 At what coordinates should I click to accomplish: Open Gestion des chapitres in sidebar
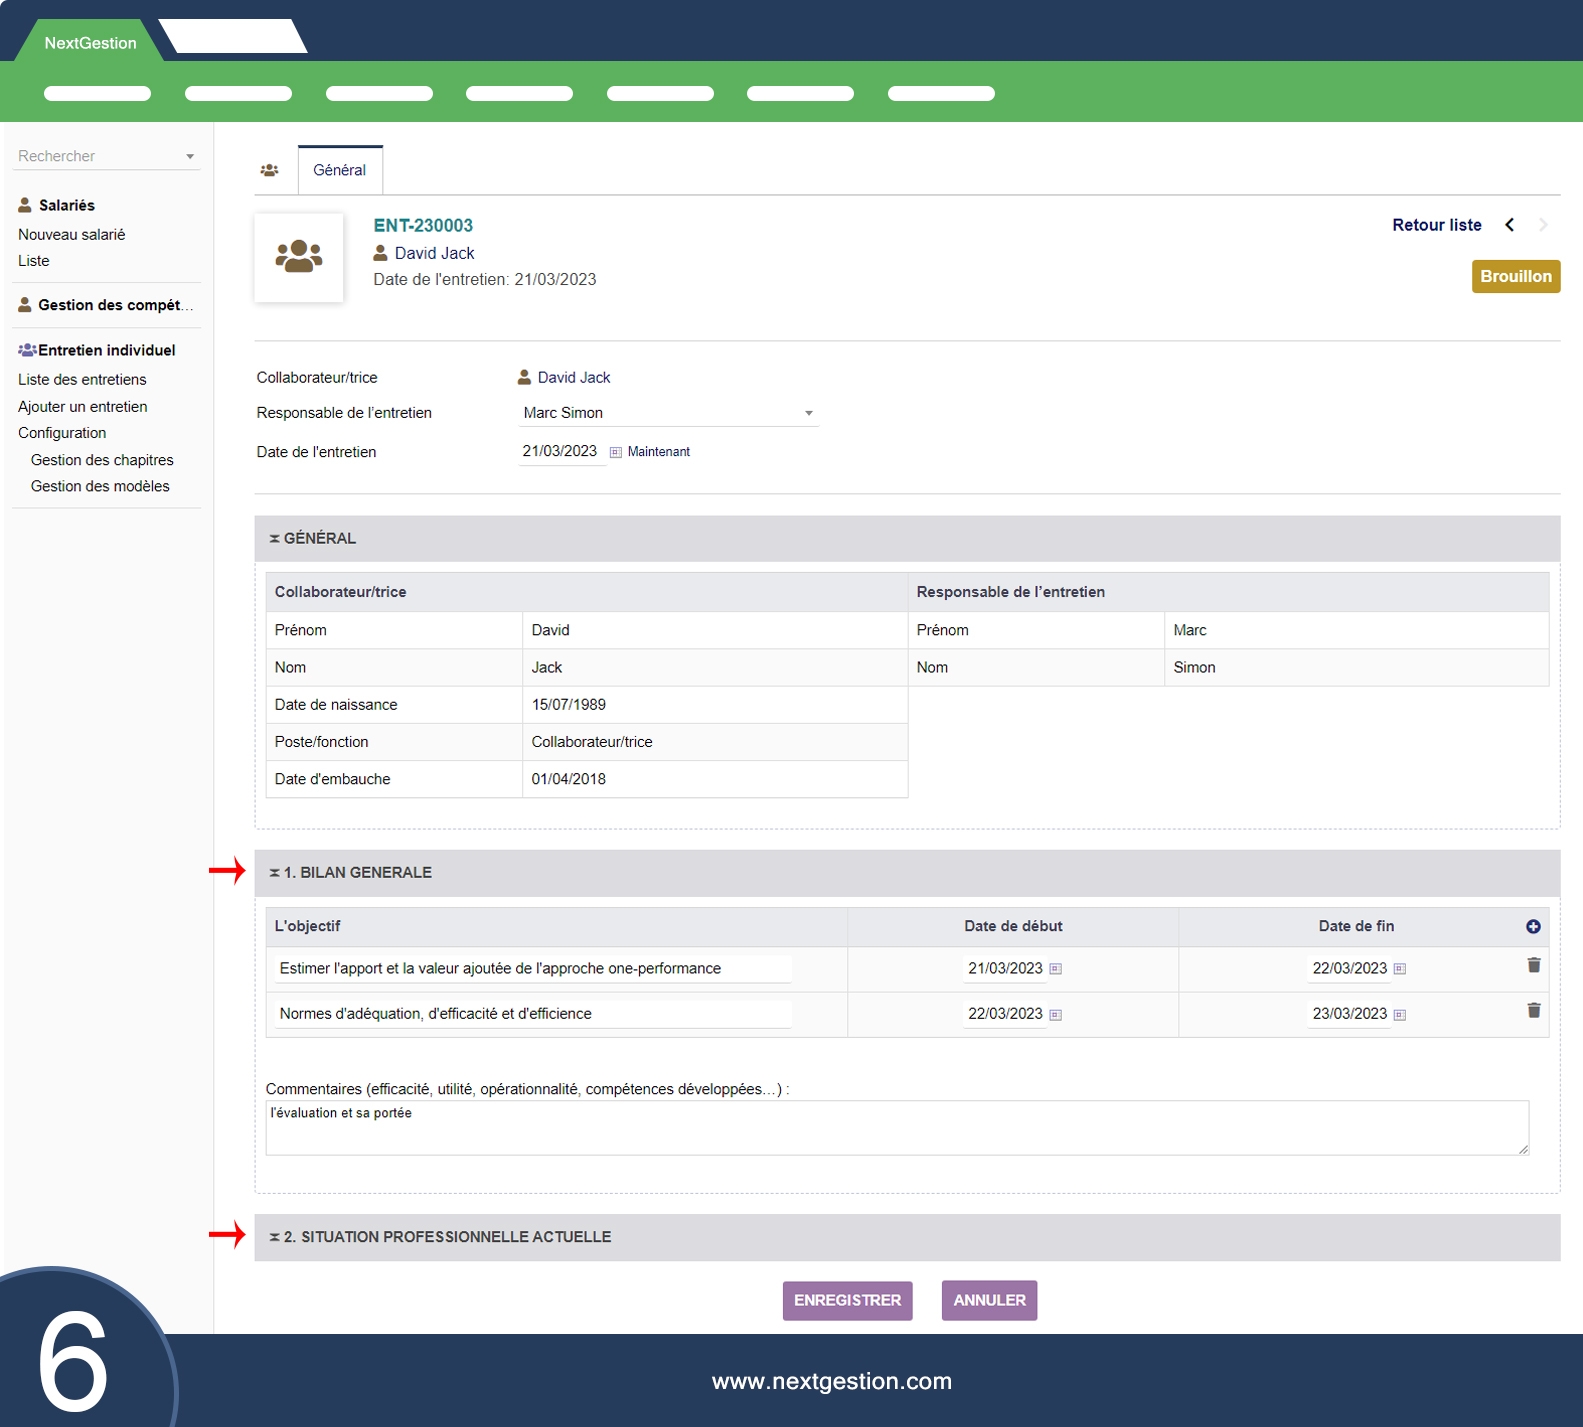pos(102,460)
